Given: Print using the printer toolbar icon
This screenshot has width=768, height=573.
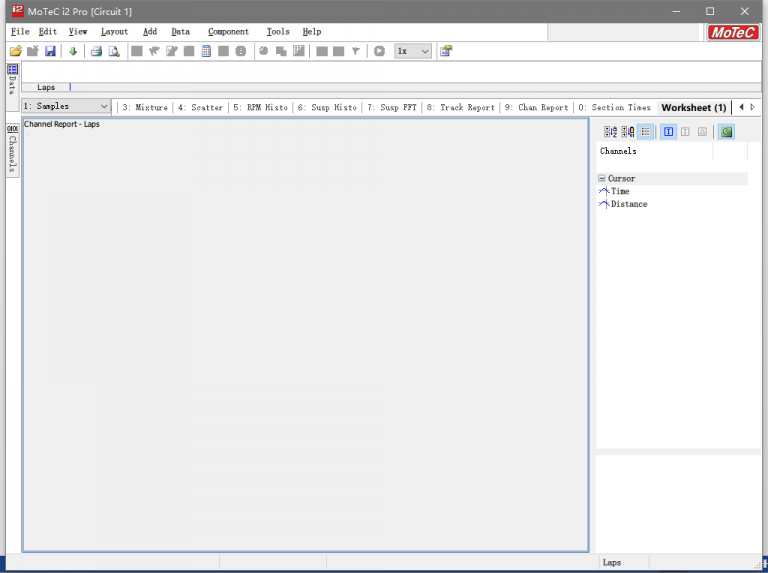Looking at the screenshot, I should tap(96, 51).
